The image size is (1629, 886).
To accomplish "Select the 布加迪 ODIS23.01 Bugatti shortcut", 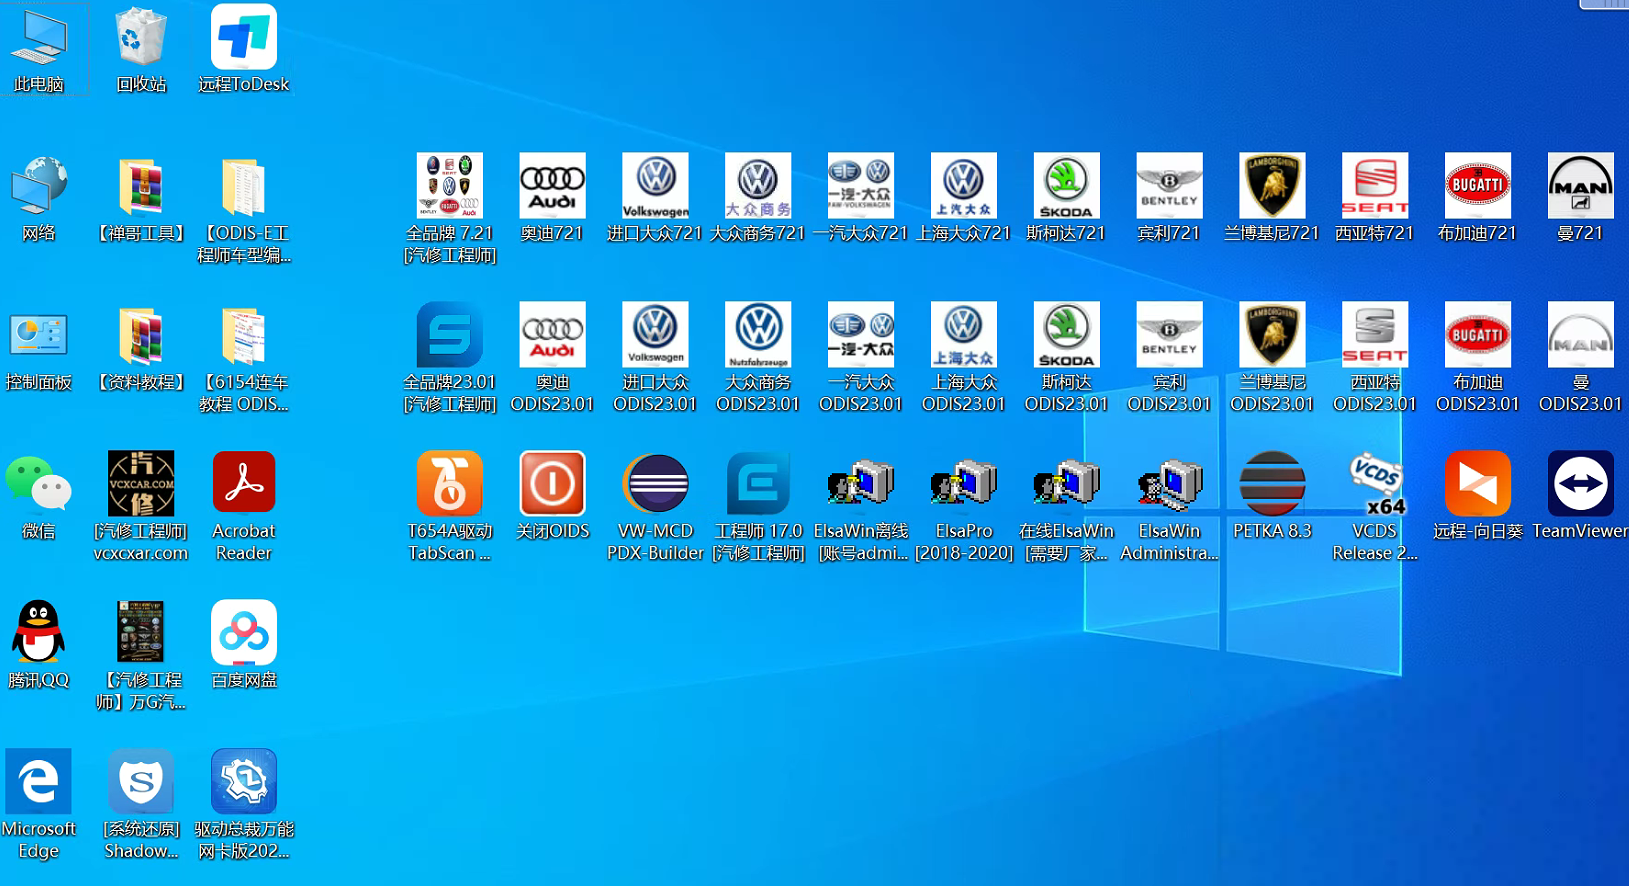I will click(1477, 335).
